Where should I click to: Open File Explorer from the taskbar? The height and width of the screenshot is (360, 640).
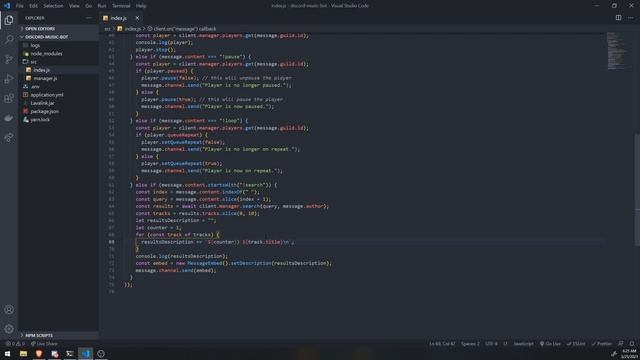[23, 353]
